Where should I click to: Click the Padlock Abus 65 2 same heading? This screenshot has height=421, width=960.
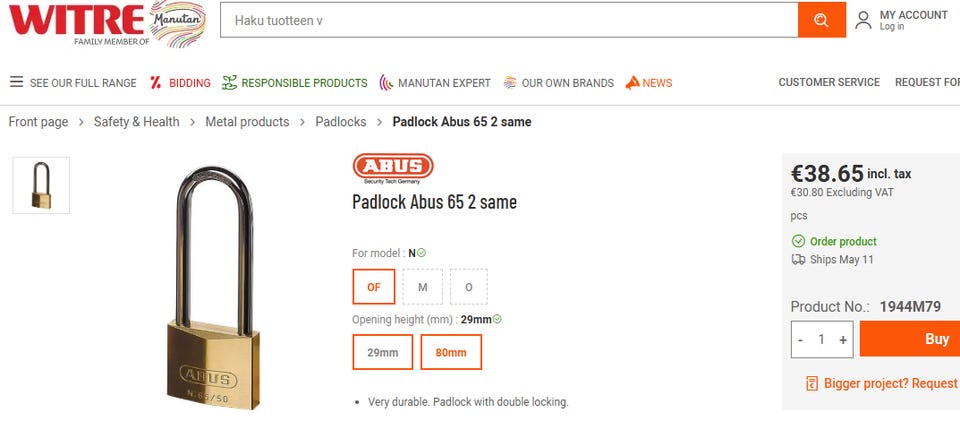434,202
